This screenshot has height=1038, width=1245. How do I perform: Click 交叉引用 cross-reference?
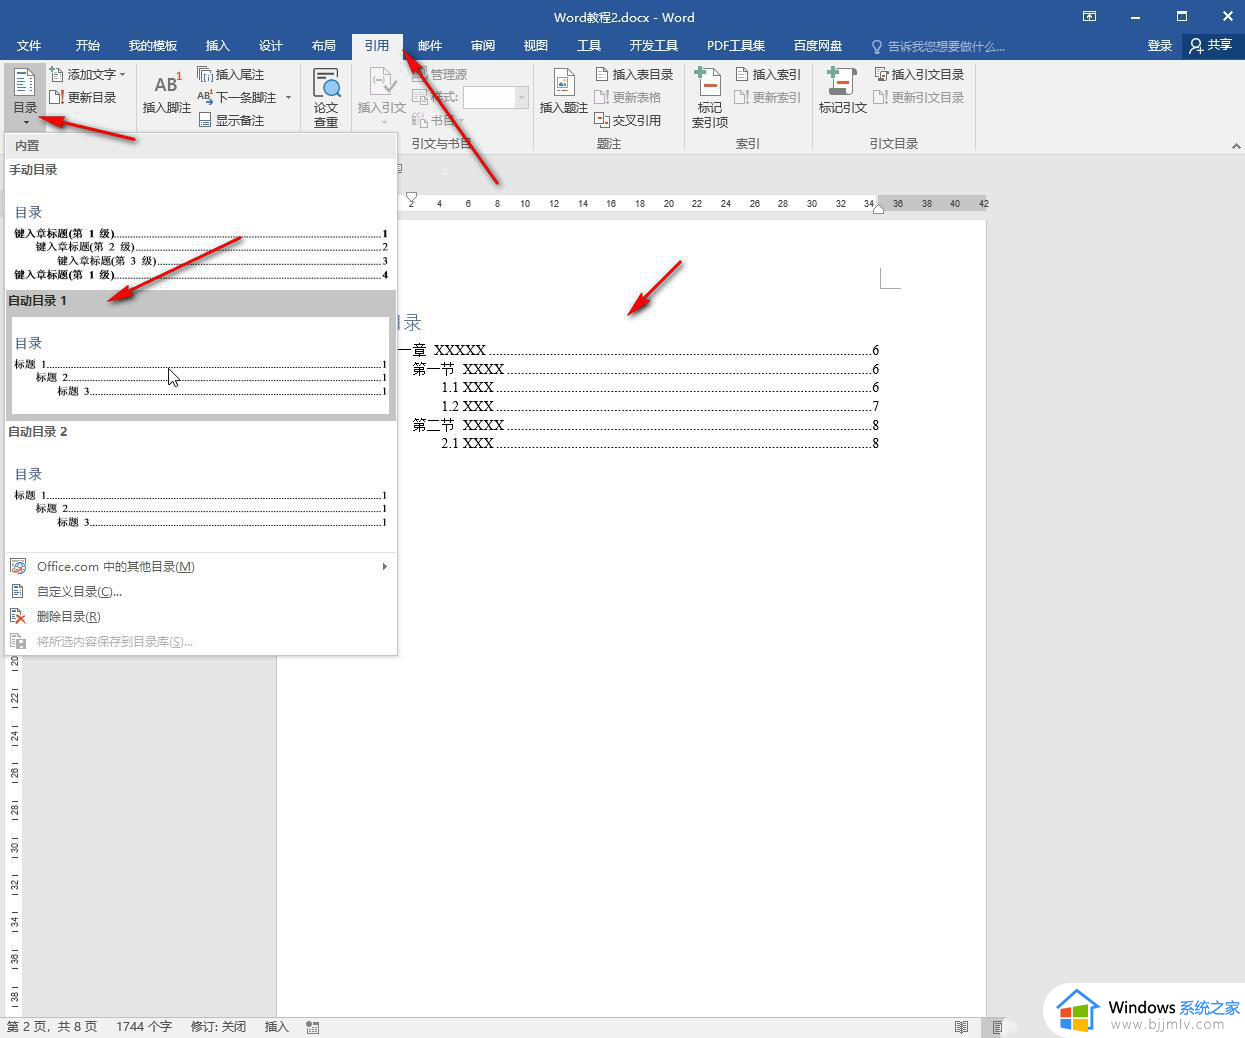tap(628, 120)
